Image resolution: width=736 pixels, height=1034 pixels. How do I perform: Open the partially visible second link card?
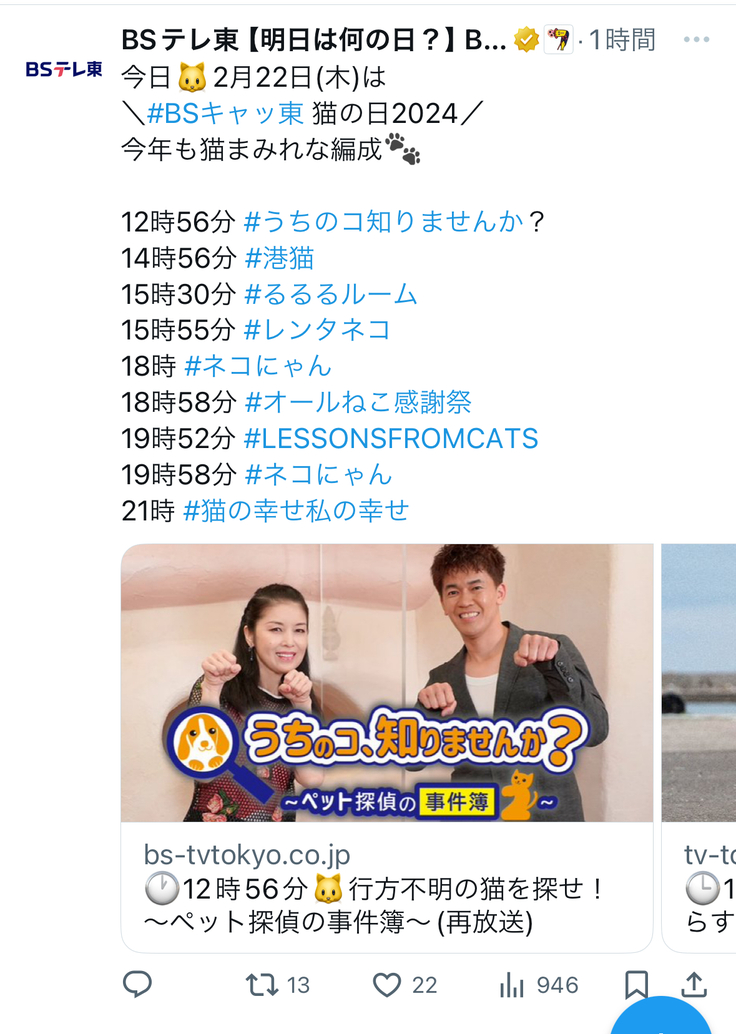699,748
